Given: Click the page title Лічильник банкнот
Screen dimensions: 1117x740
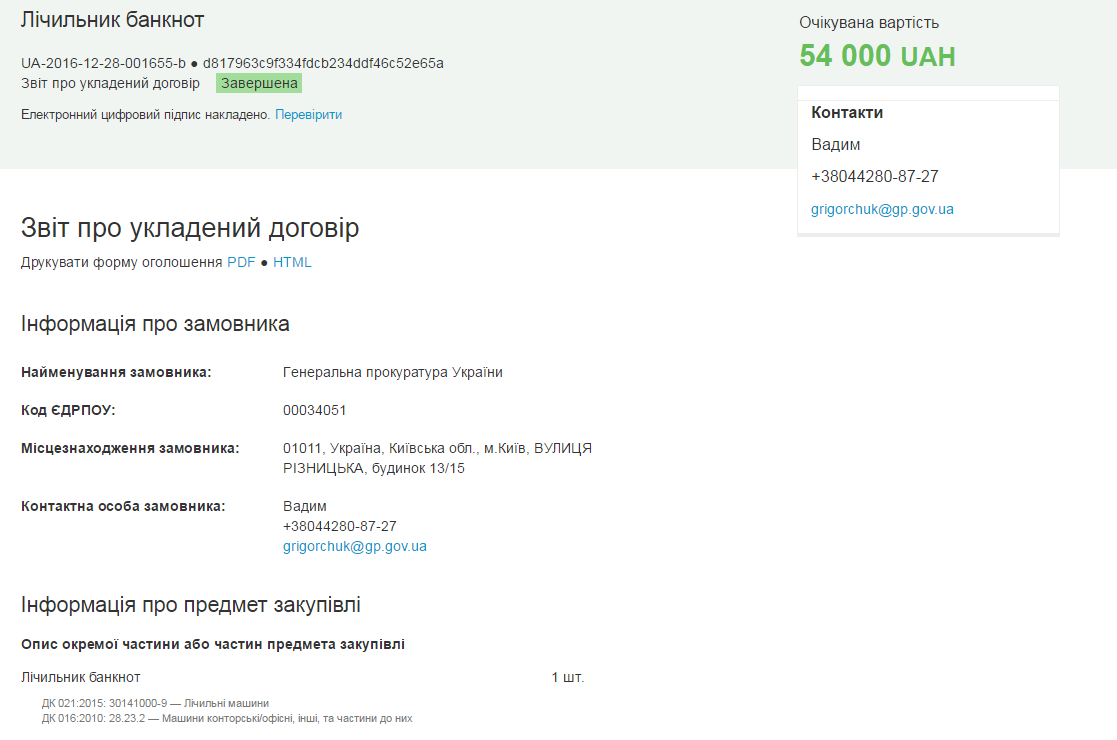Looking at the screenshot, I should click(113, 20).
